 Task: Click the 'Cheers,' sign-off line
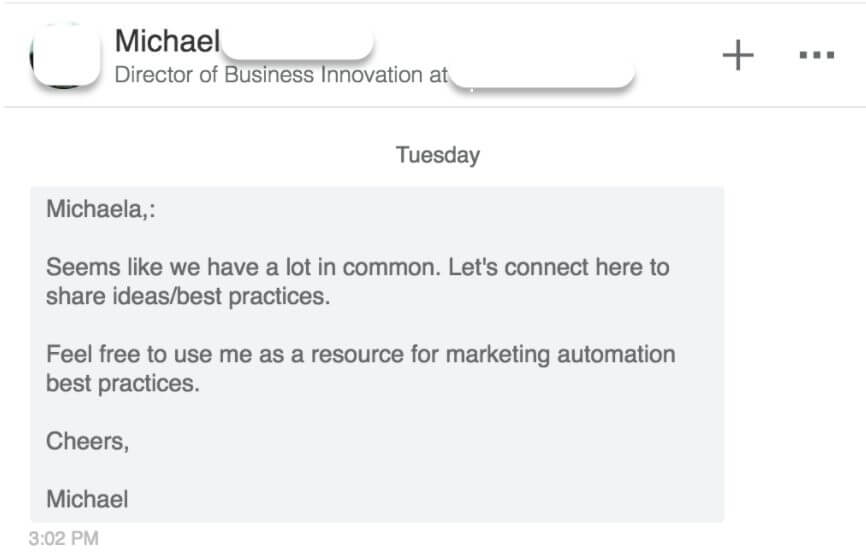tap(87, 441)
